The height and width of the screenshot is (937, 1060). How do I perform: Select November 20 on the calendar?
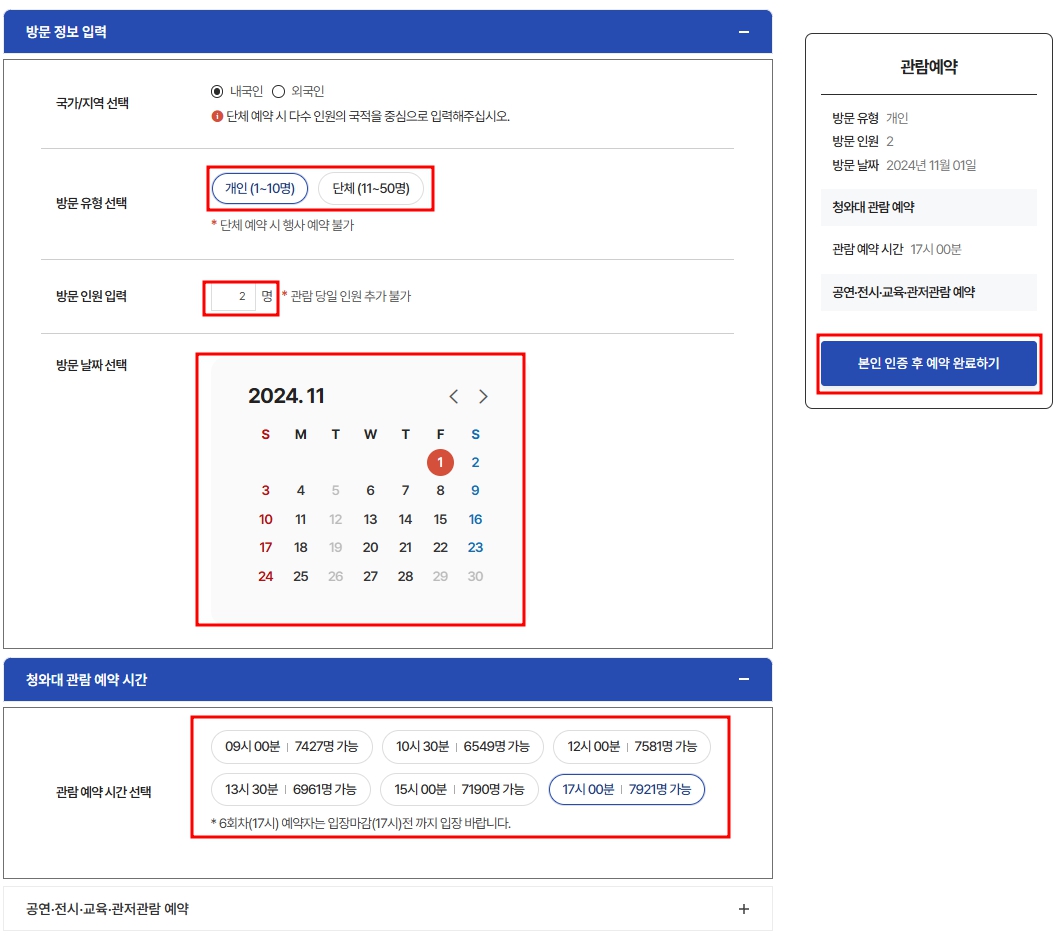[370, 548]
